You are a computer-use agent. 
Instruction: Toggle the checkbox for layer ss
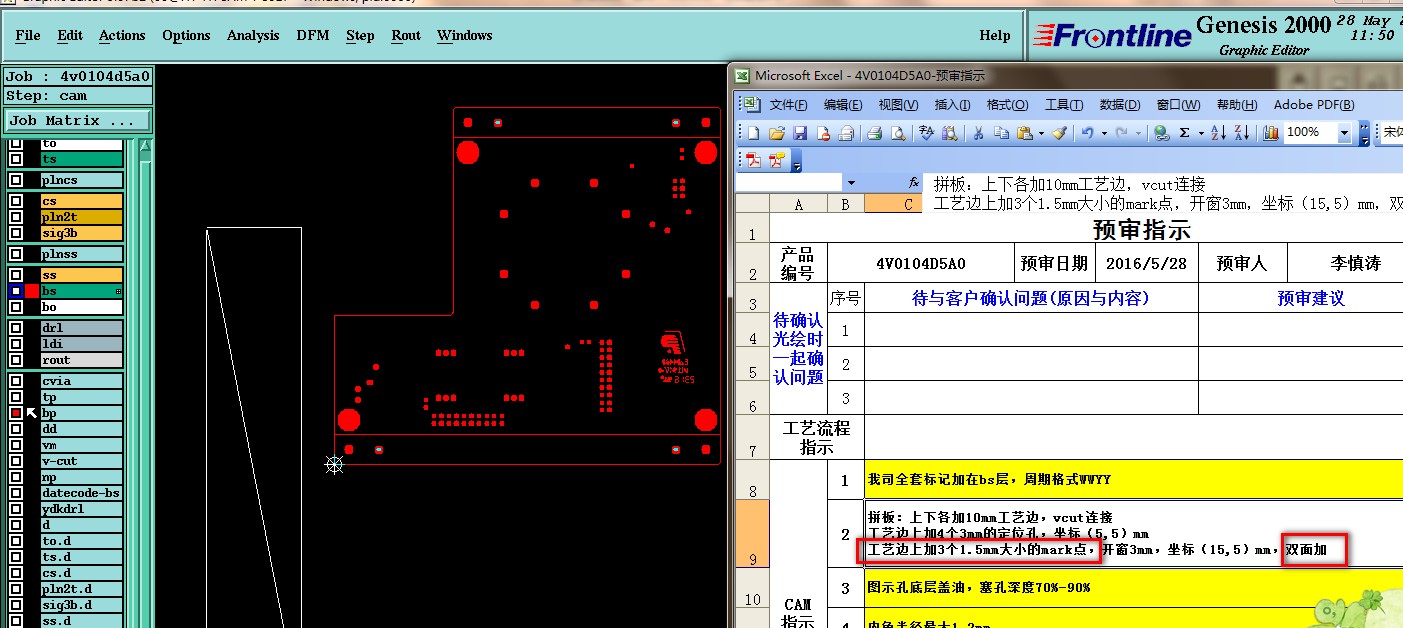click(16, 275)
